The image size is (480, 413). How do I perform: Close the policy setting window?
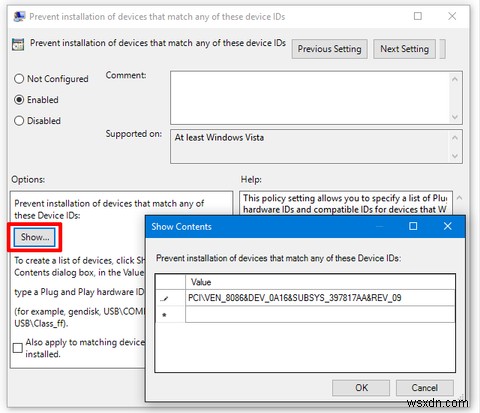(452, 16)
